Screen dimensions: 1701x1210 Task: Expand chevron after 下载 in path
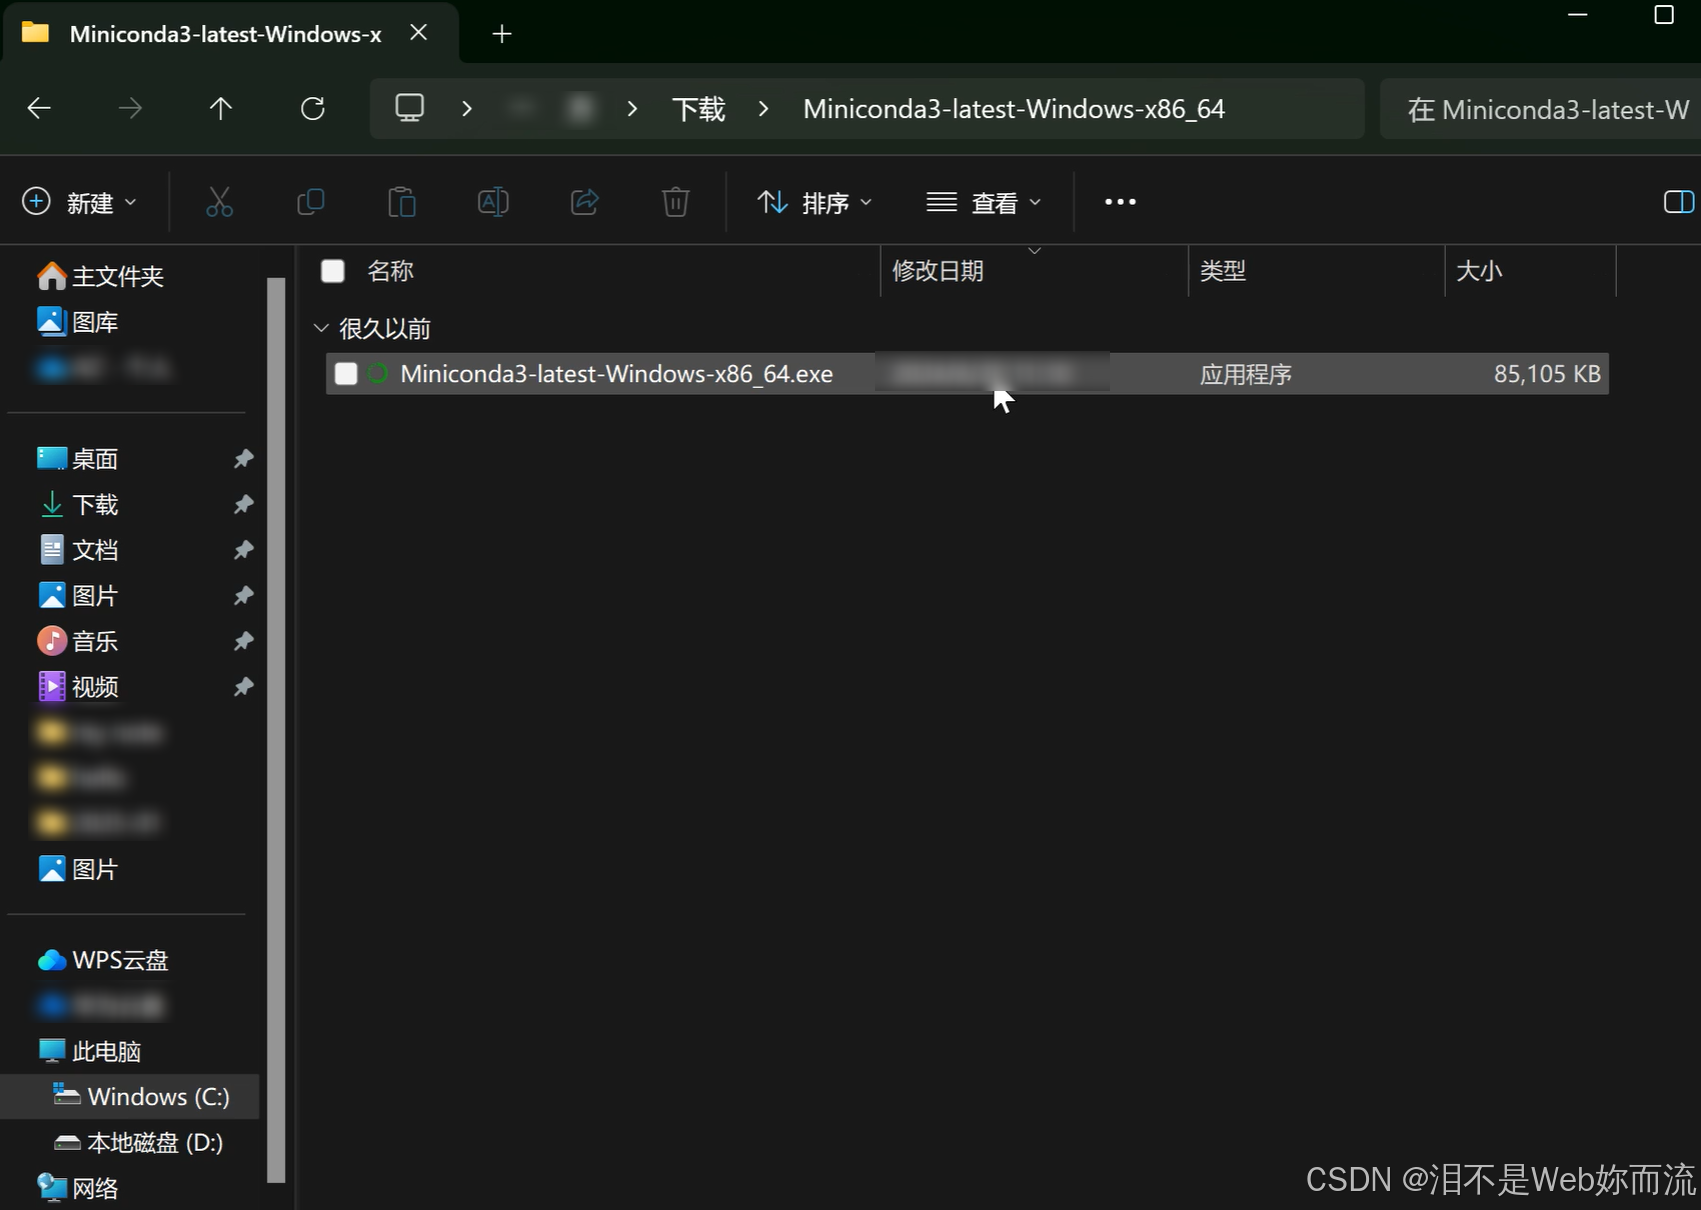pos(764,108)
